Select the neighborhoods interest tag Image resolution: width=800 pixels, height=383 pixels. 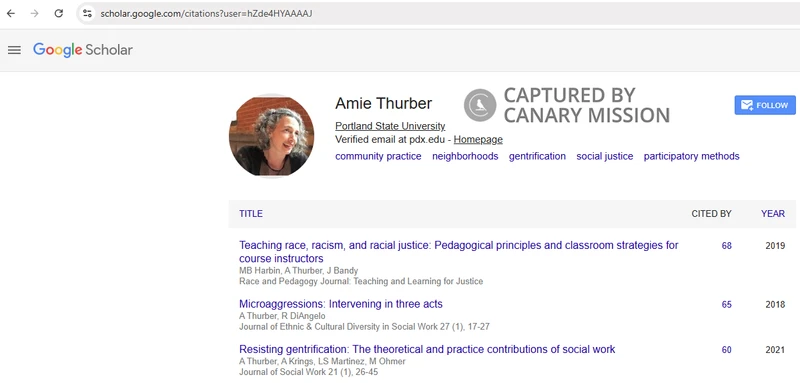465,156
